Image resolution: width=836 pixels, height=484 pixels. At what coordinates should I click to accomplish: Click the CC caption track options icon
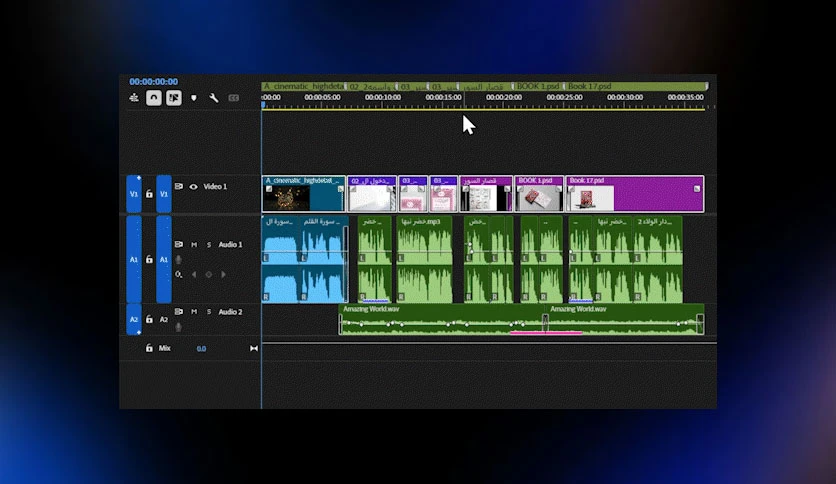[234, 98]
